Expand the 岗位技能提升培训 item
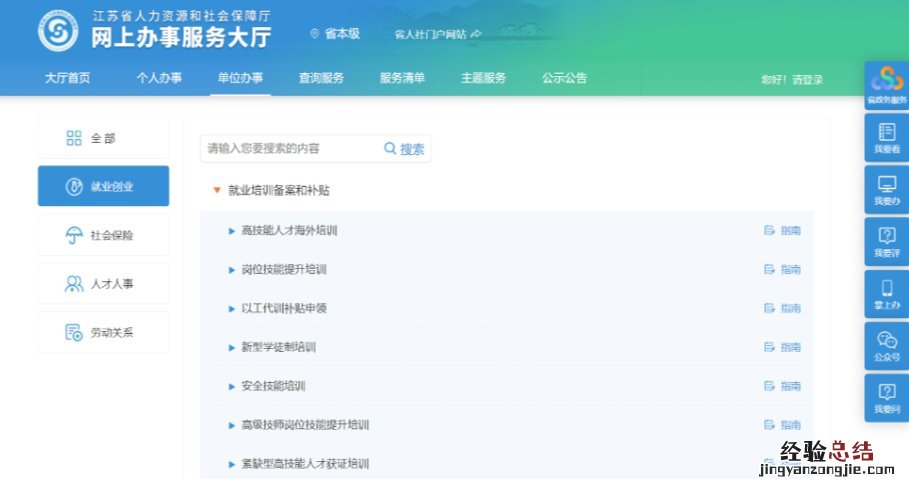This screenshot has height=488, width=909. [231, 270]
